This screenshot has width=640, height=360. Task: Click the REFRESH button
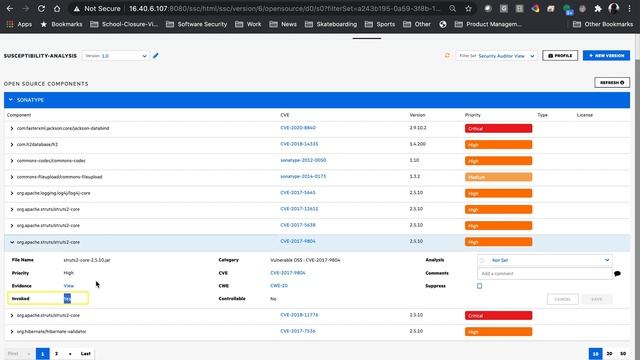point(612,82)
